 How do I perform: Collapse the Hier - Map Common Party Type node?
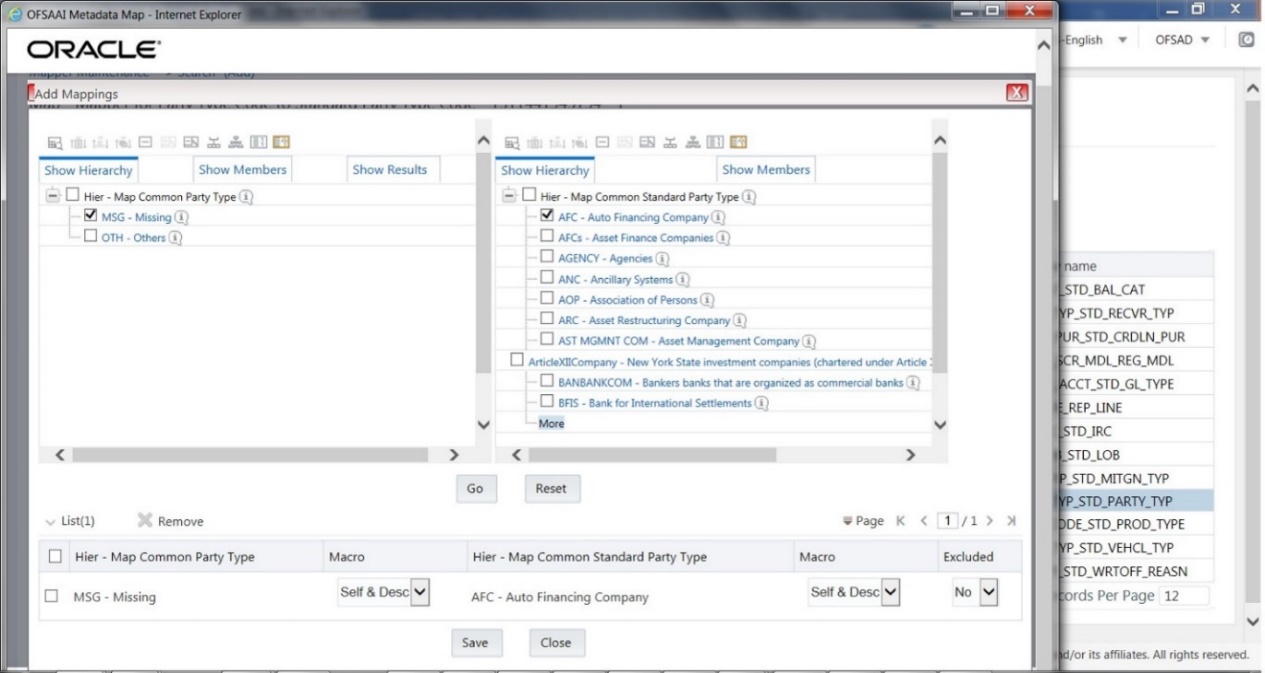(x=52, y=197)
